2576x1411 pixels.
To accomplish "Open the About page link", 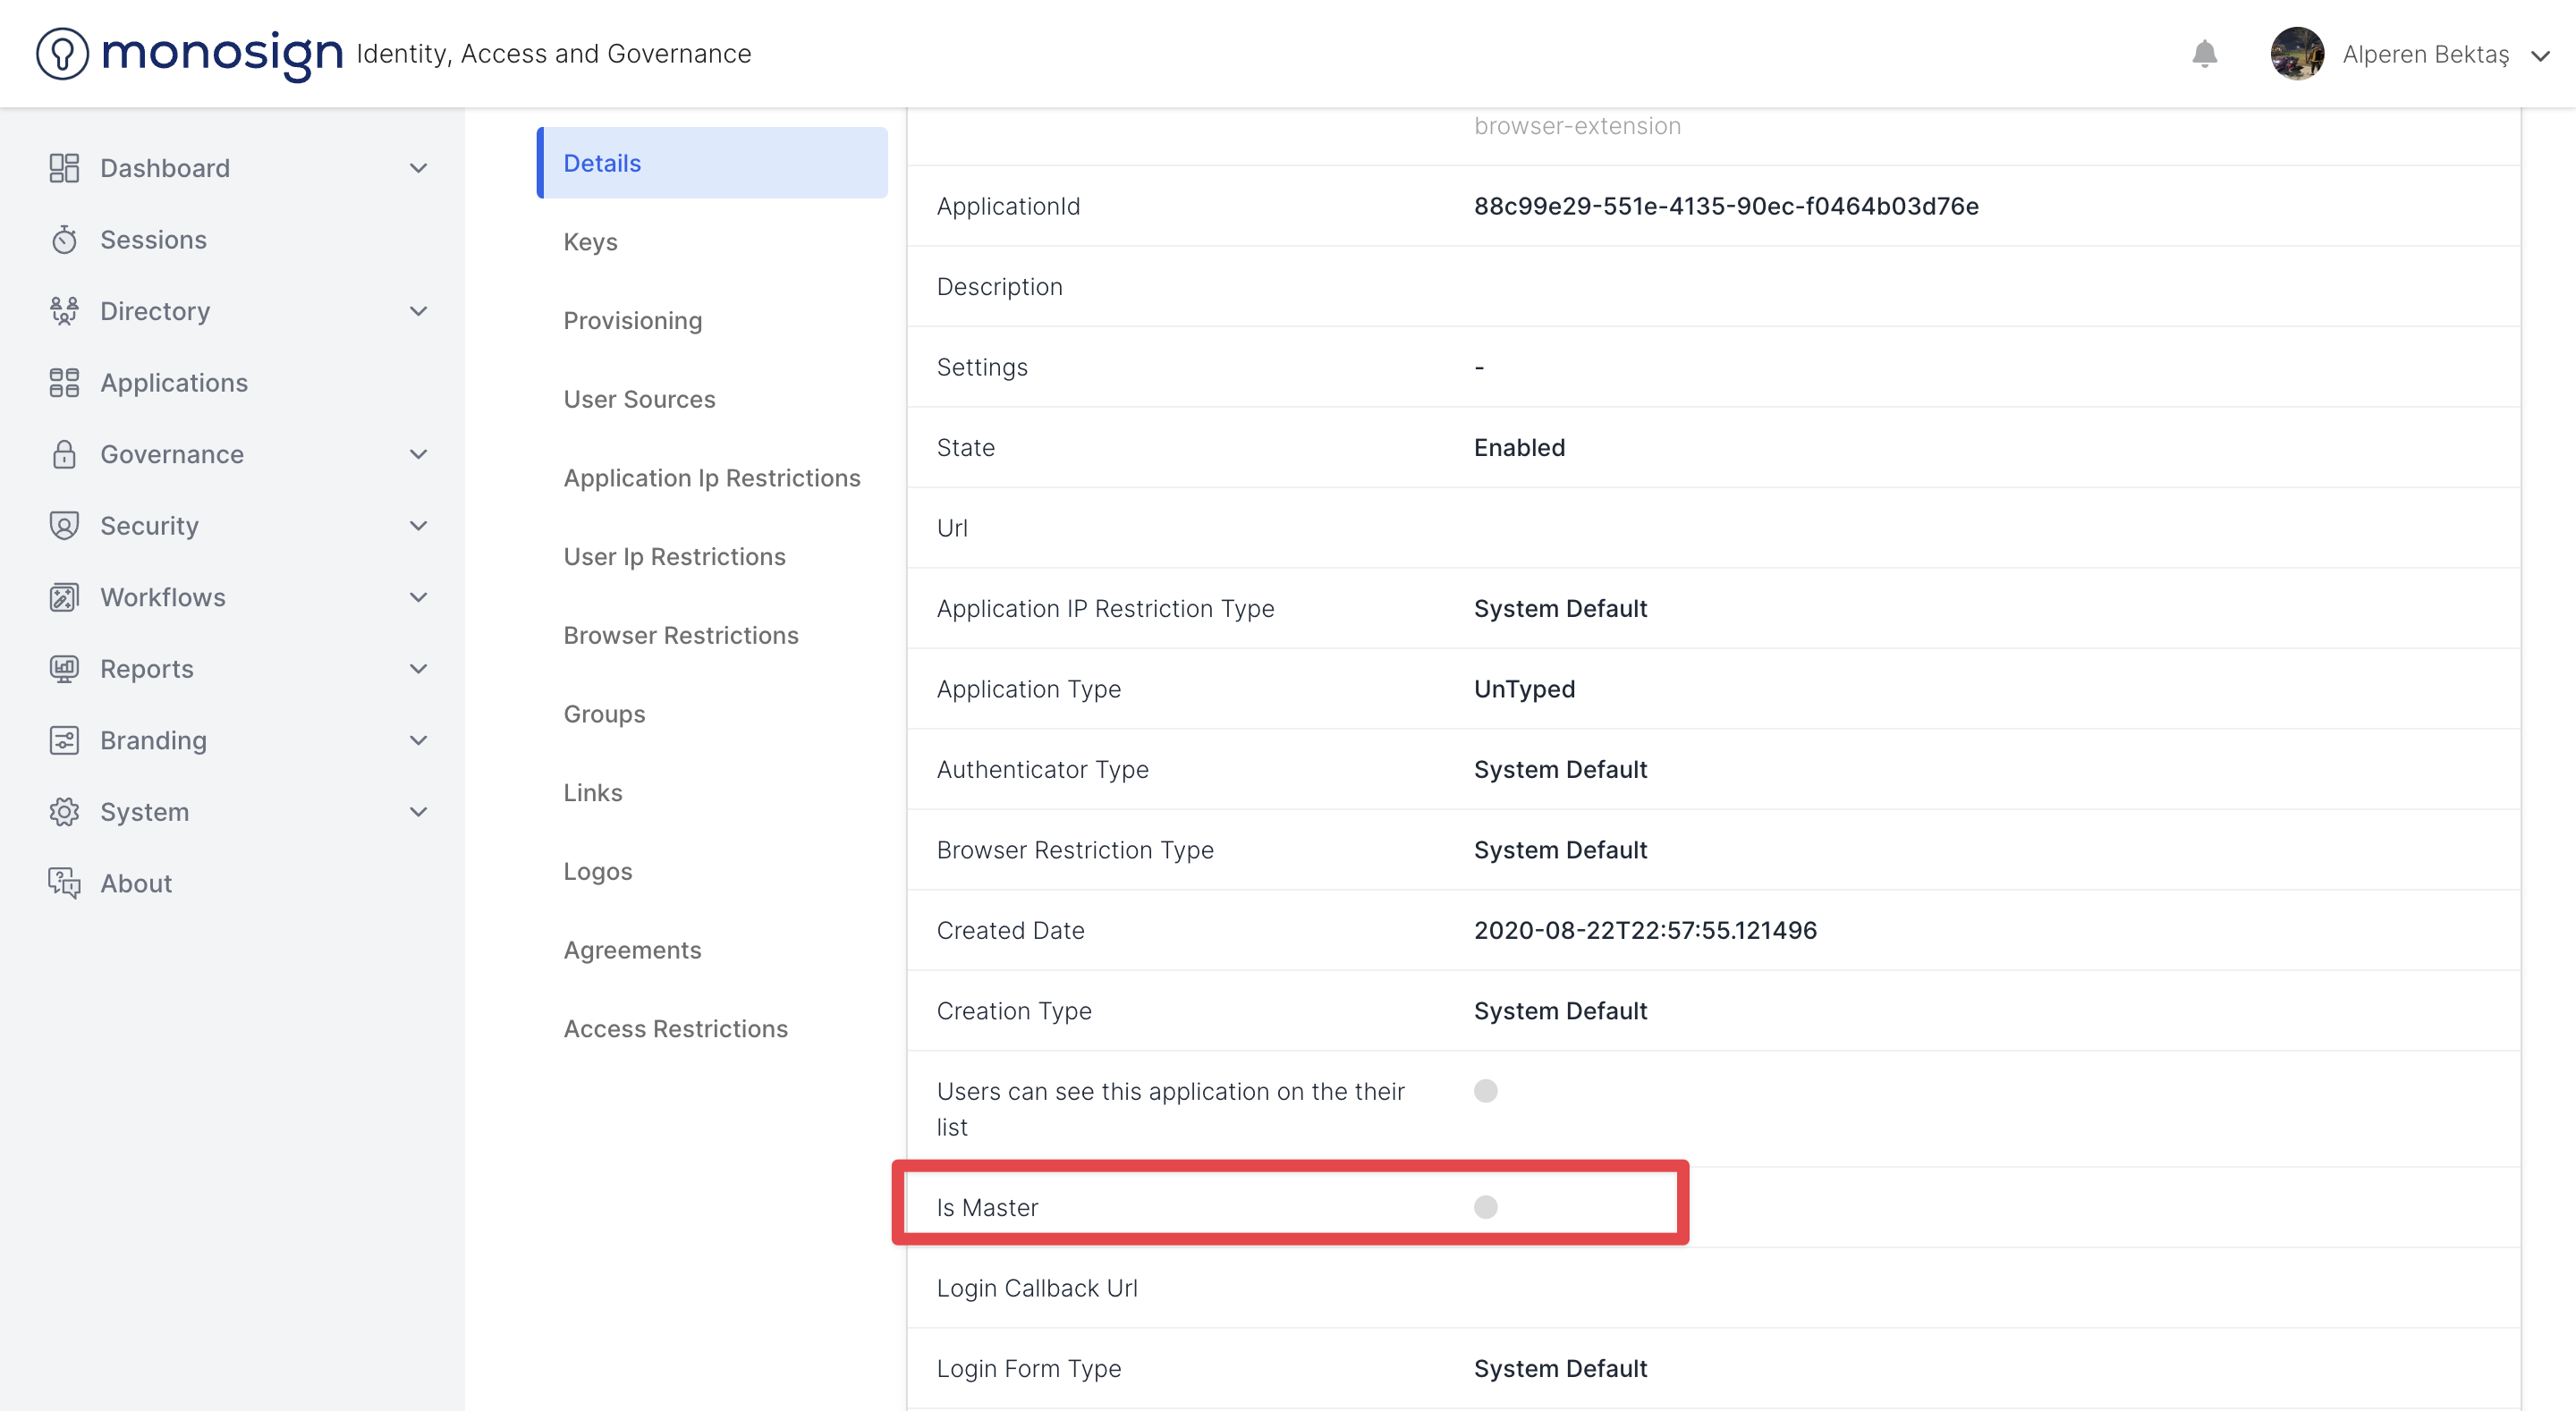I will pyautogui.click(x=136, y=883).
